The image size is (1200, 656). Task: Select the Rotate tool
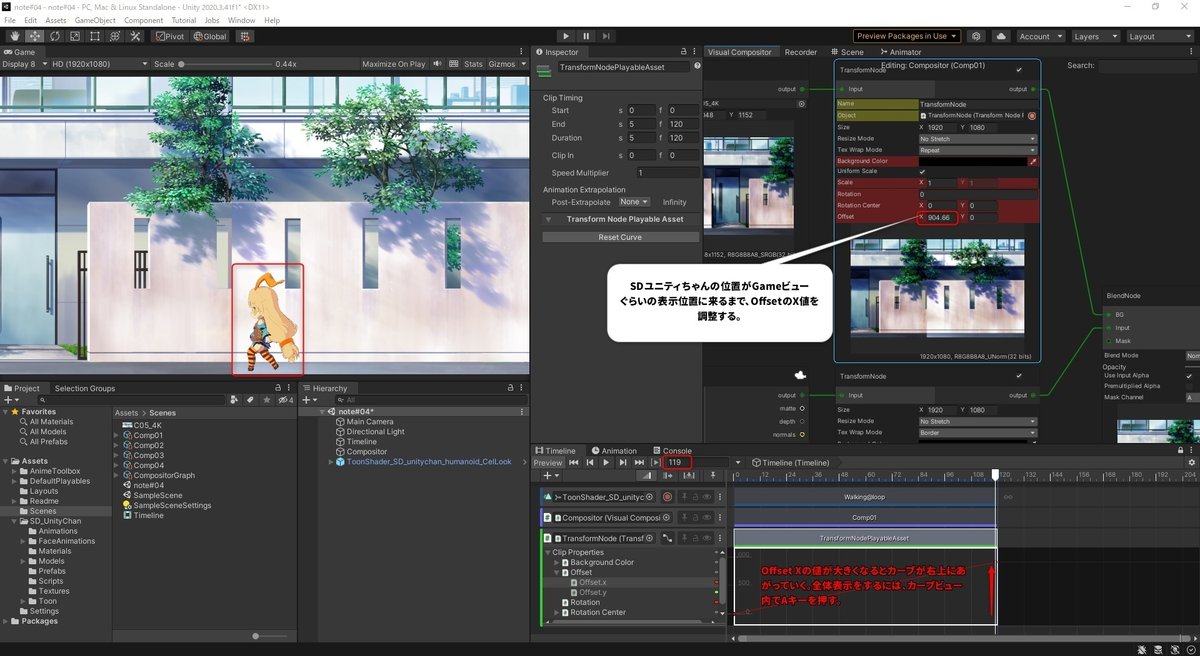pos(54,36)
